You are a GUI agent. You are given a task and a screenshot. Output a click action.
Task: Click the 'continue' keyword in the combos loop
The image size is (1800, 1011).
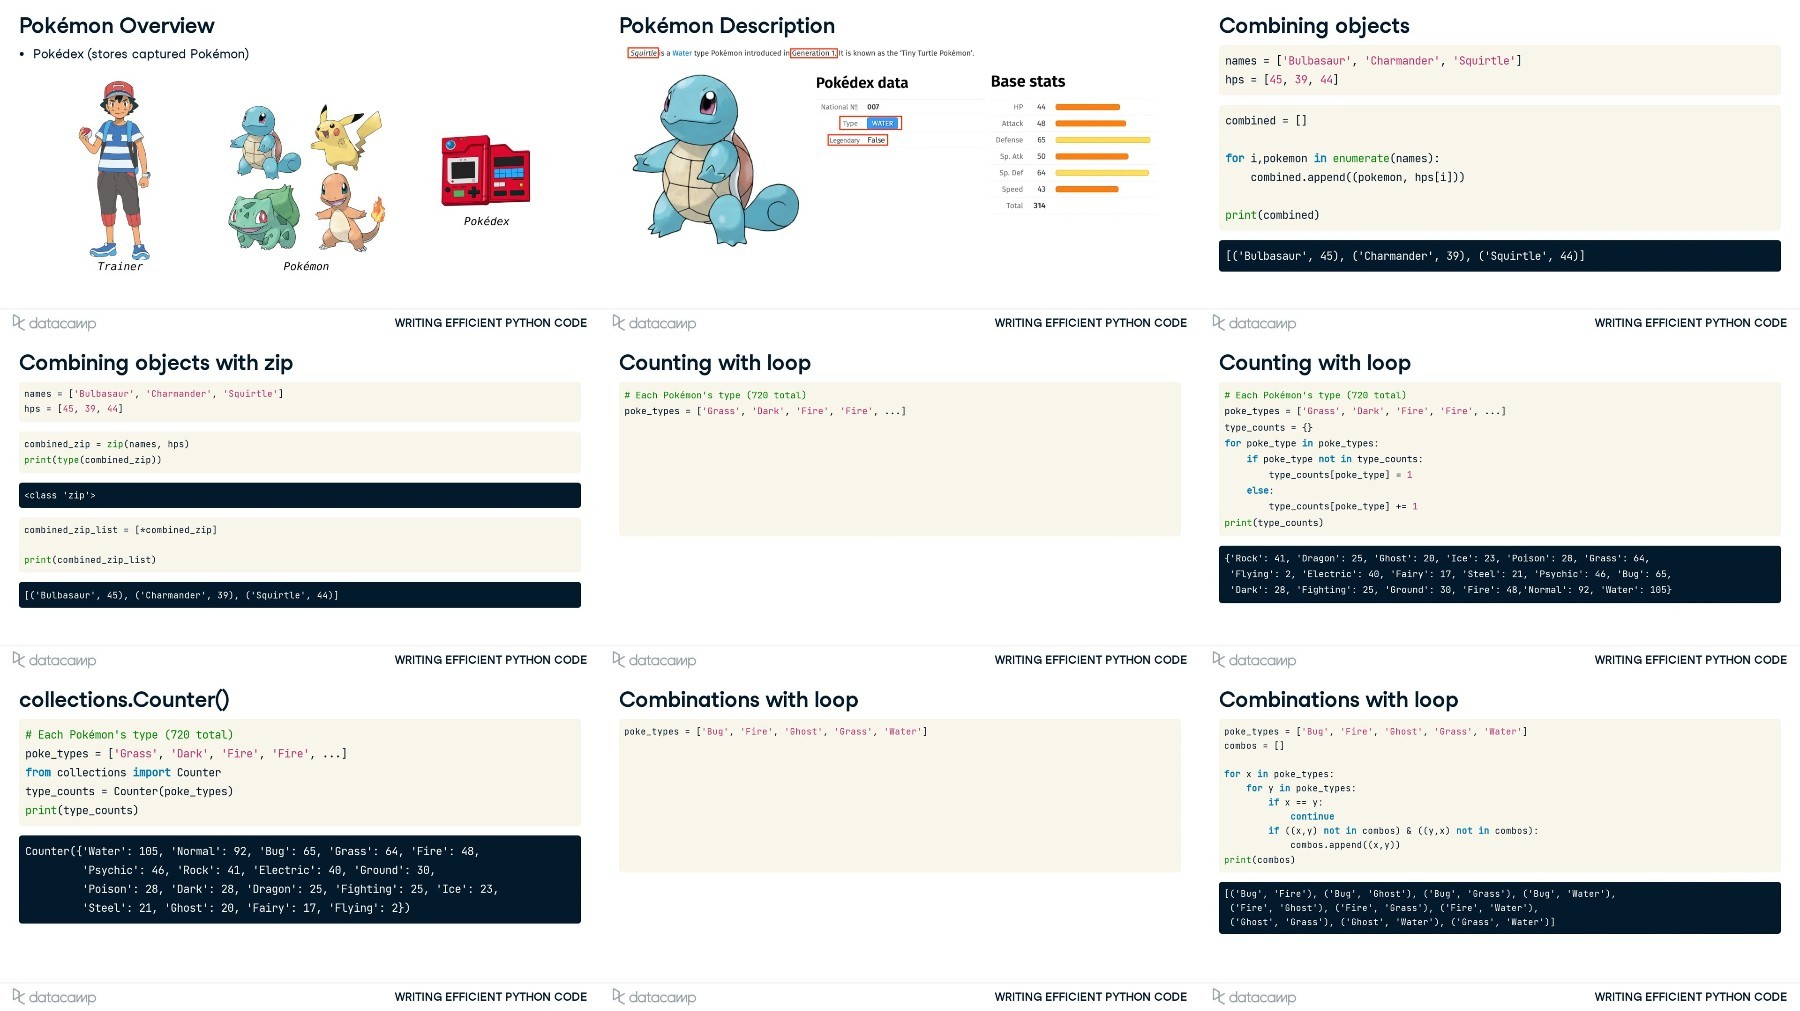point(1312,817)
